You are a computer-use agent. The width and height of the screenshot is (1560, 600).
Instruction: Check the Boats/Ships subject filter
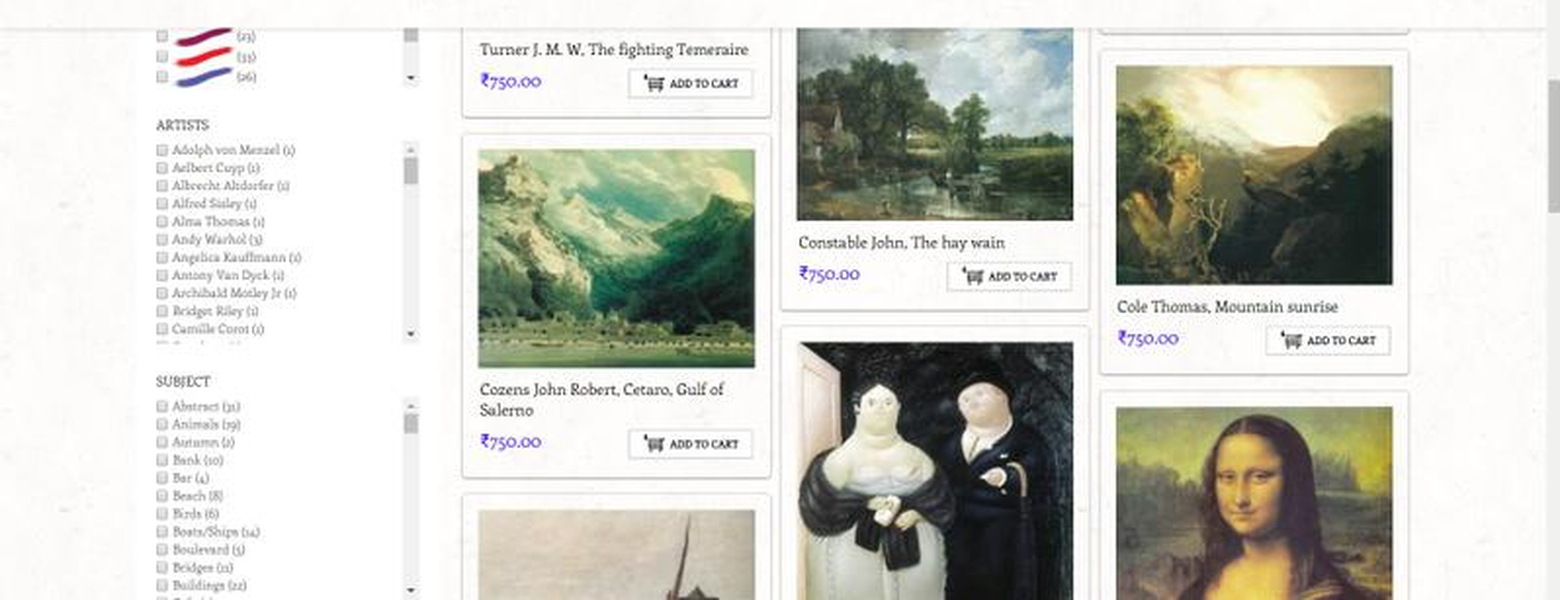(162, 532)
